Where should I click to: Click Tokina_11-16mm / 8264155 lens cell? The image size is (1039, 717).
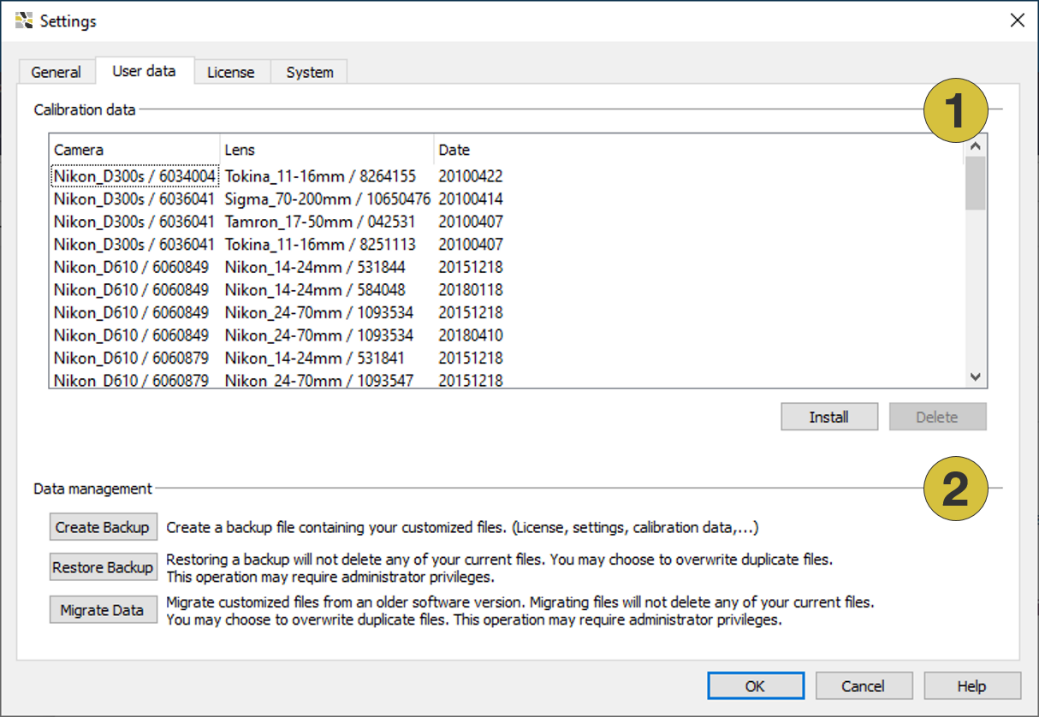coord(320,176)
